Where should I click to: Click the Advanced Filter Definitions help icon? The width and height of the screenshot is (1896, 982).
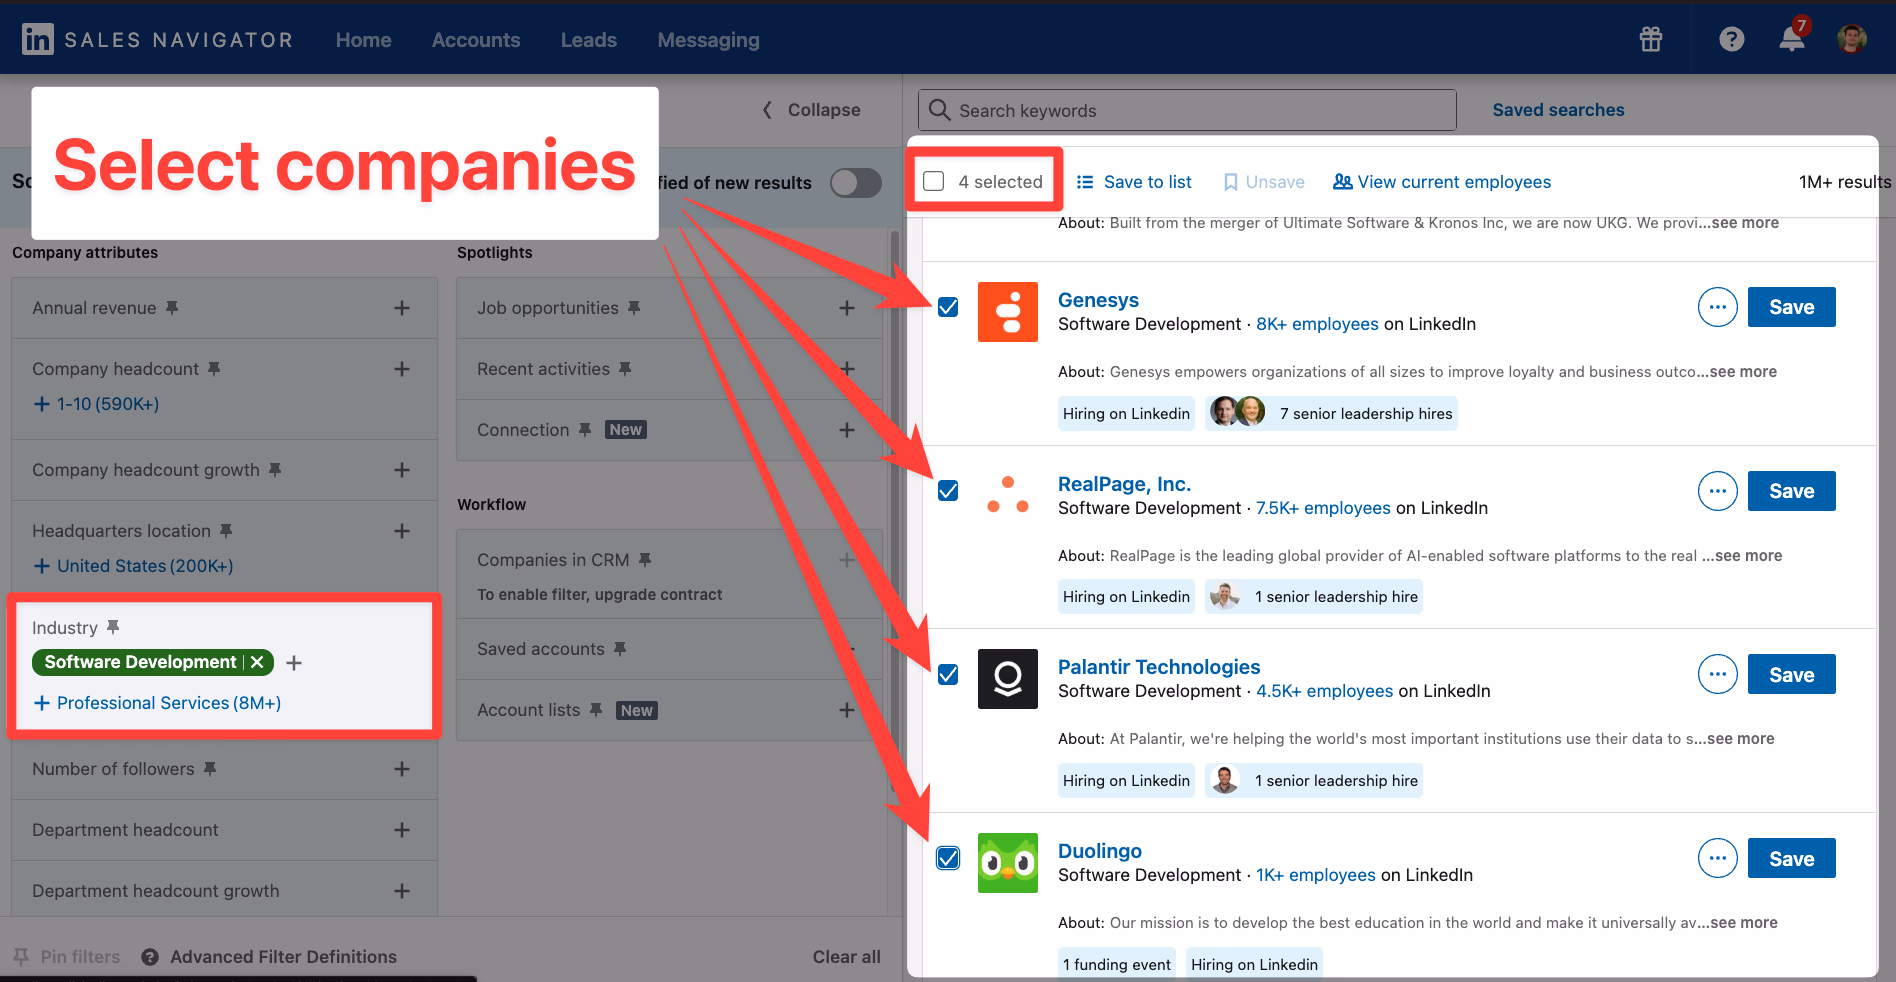[x=150, y=957]
